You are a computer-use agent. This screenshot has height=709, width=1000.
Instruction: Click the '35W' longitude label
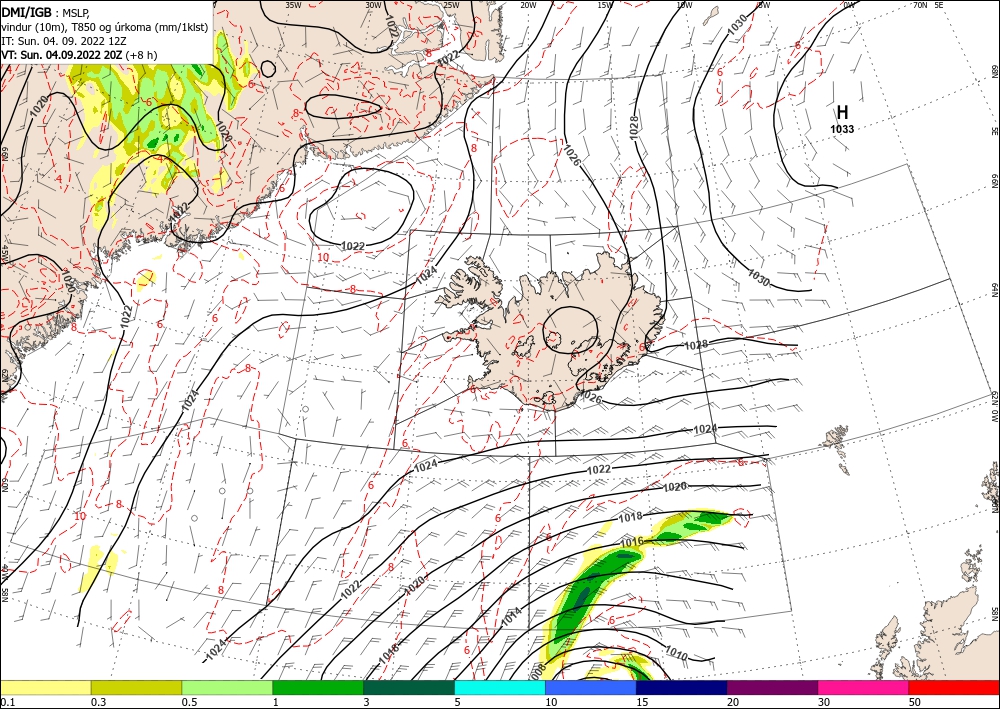[x=293, y=5]
